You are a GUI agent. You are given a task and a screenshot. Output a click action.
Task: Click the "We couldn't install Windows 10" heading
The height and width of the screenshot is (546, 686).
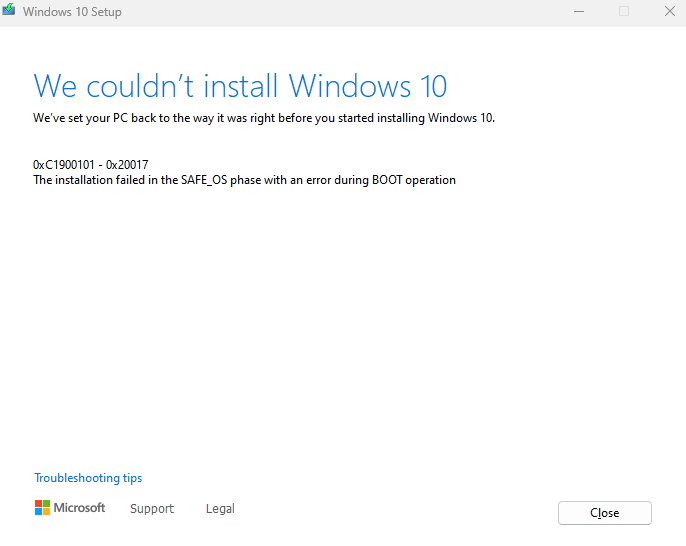coord(240,86)
